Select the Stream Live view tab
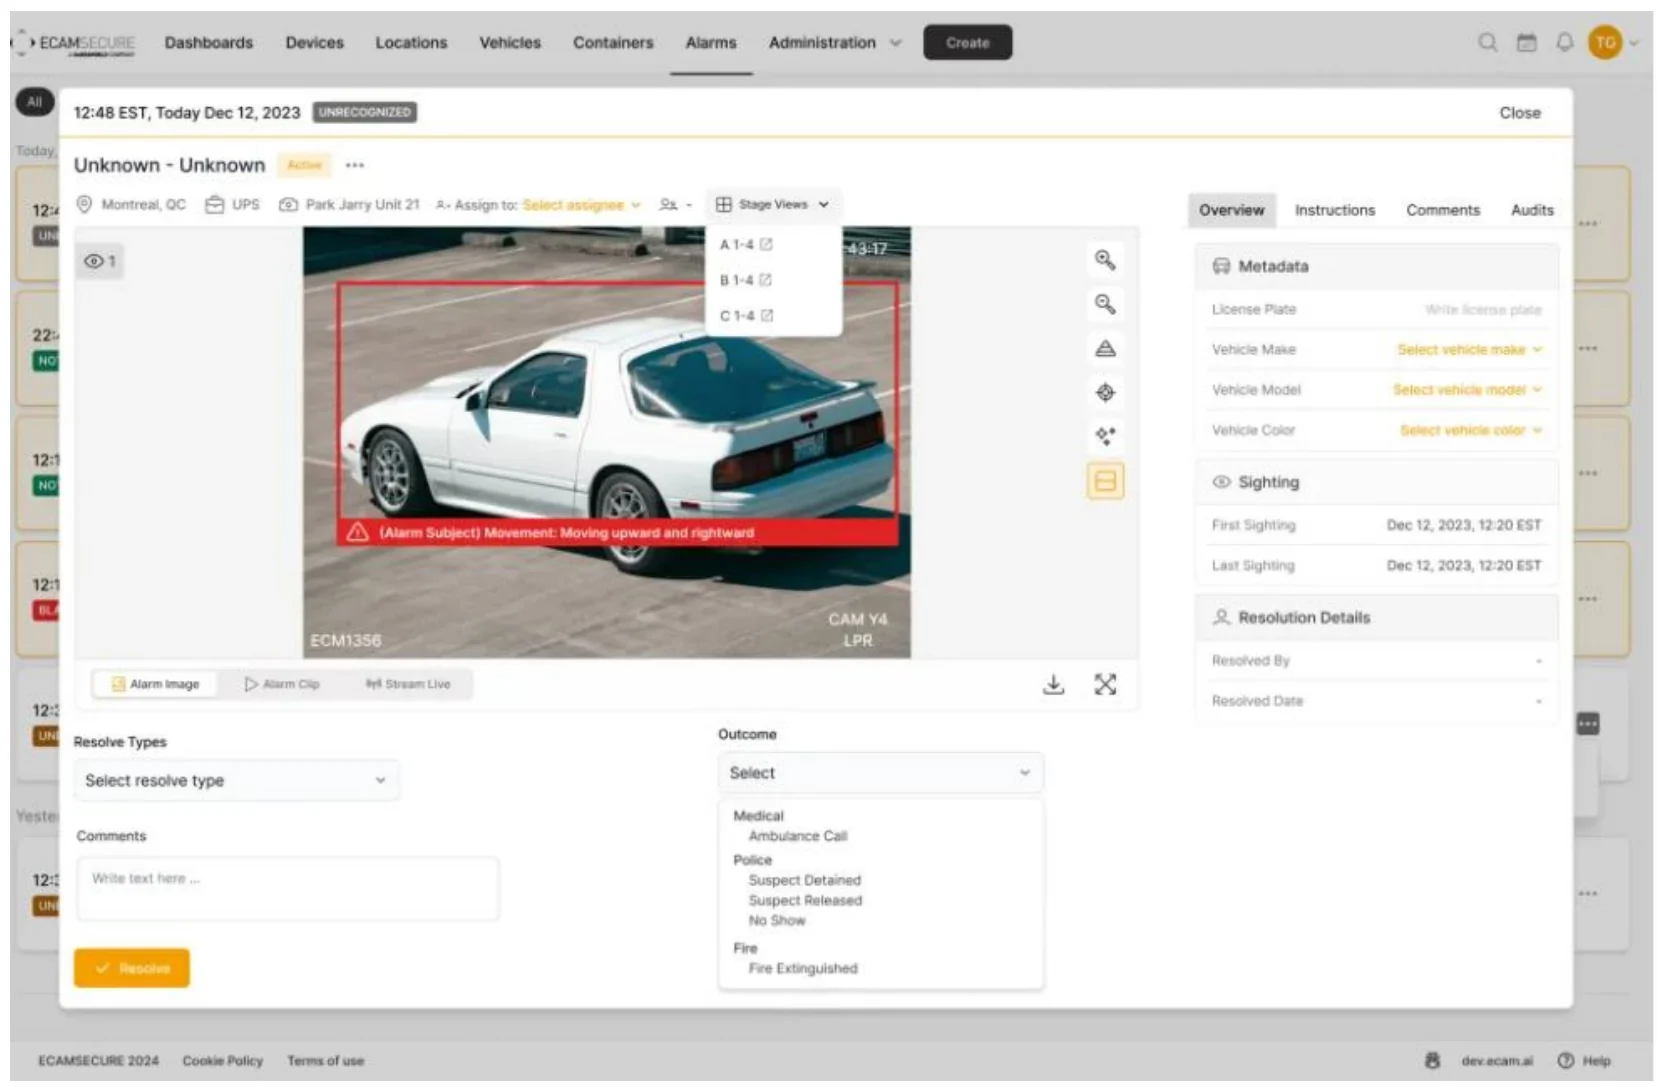 tap(408, 684)
